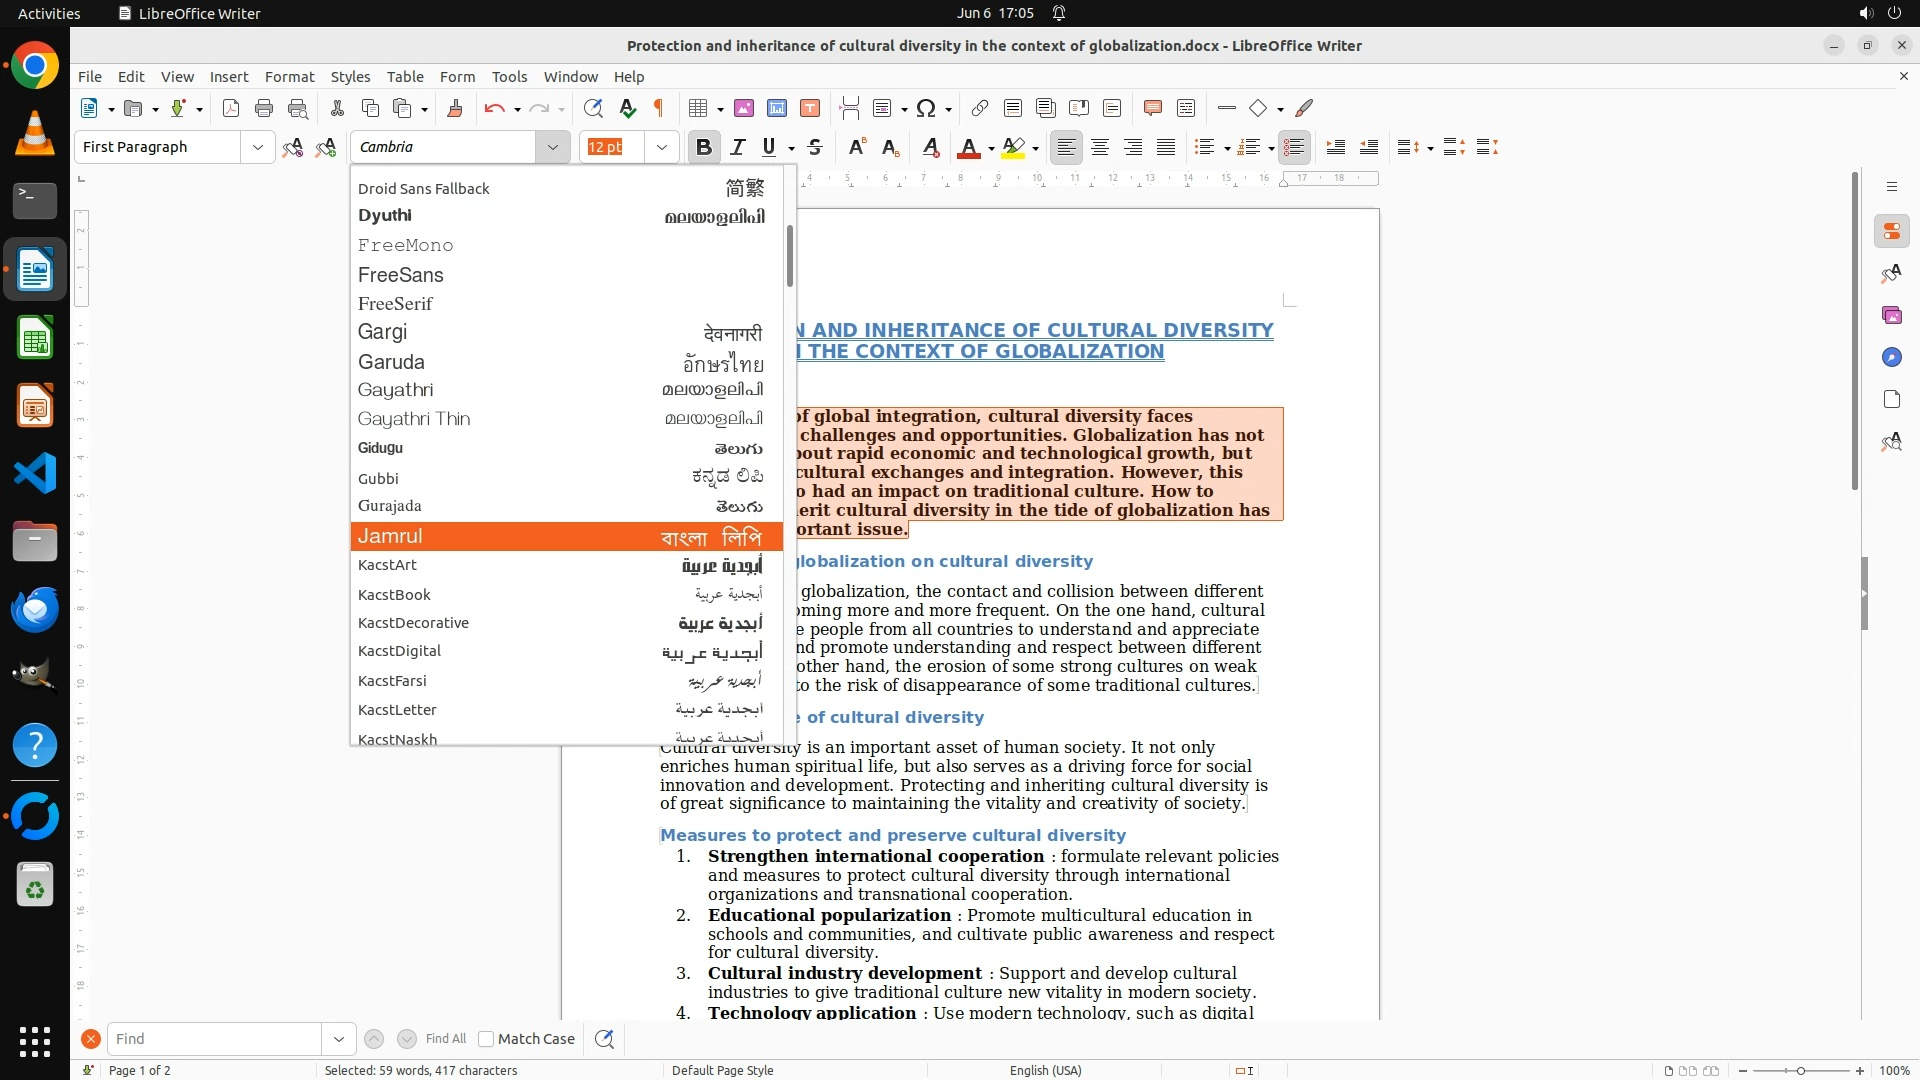Open Visual Studio Code from dock
Screen dimensions: 1920x1080
tap(35, 473)
